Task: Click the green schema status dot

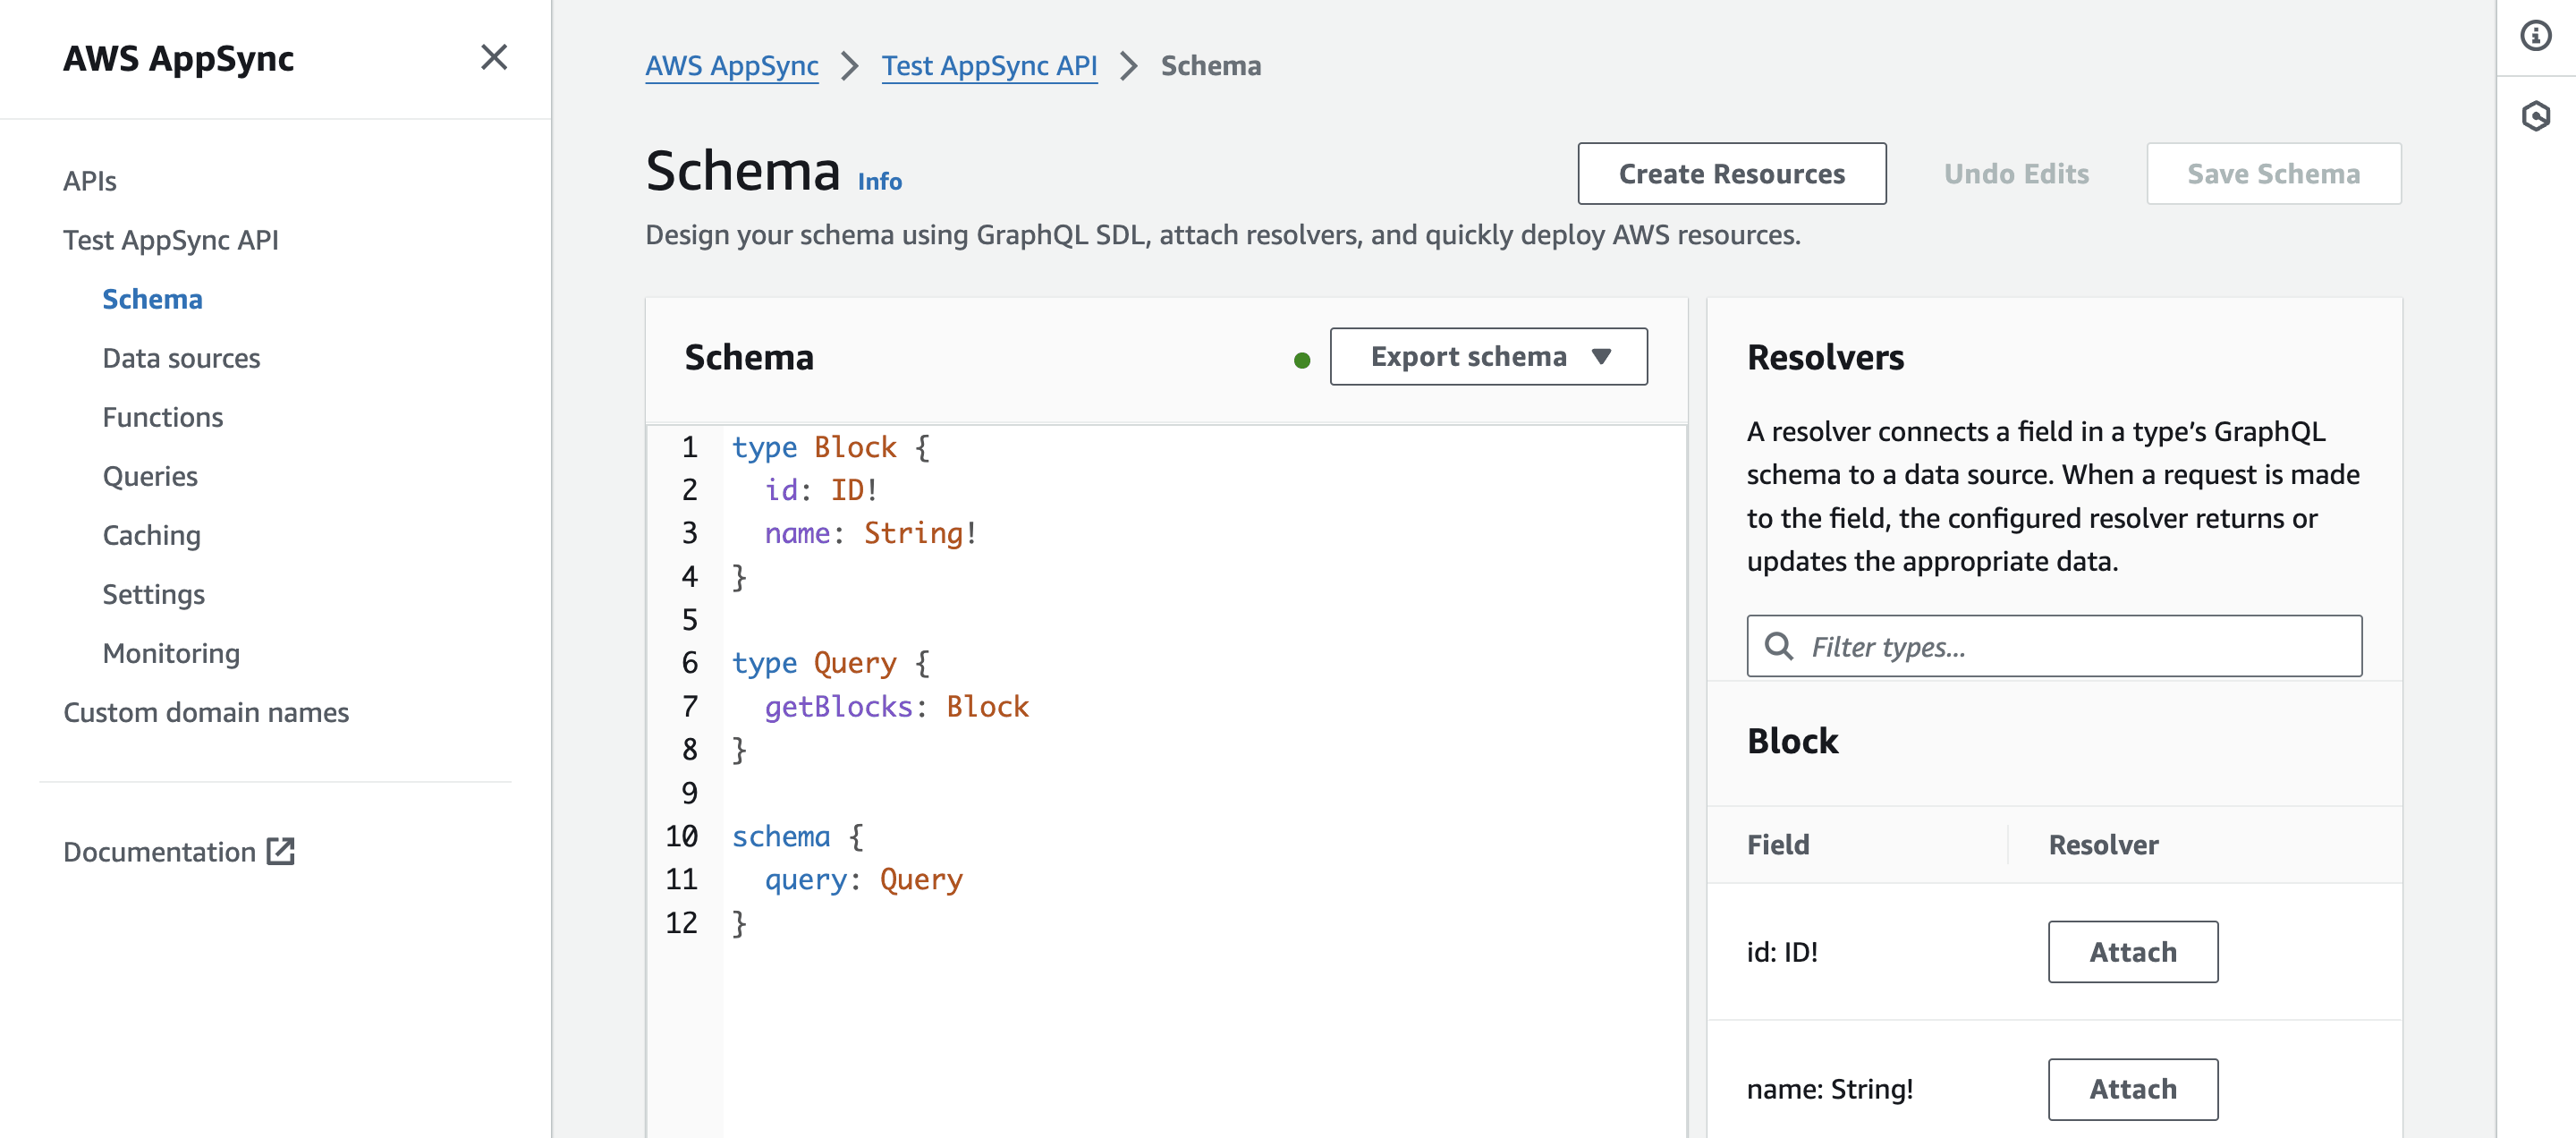Action: [1301, 360]
